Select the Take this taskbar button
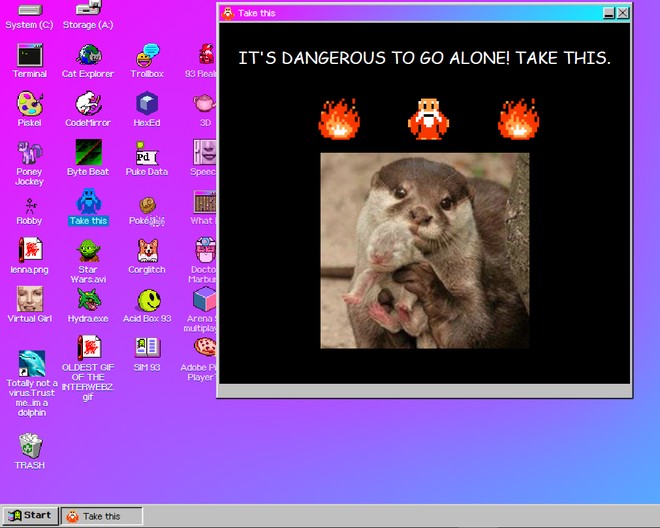Screen dimensions: 660x528 pyautogui.click(x=102, y=516)
